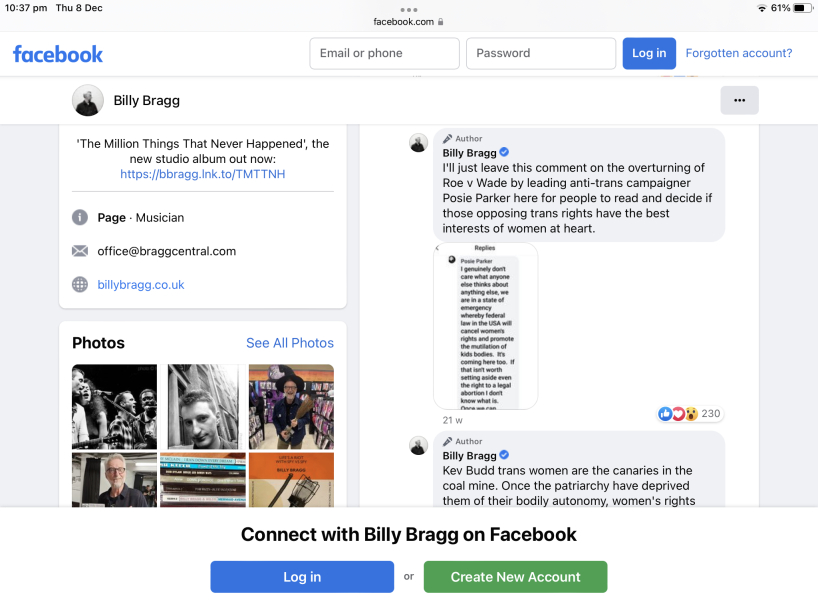Click the page info icon beside Musician
Viewport: 818px width, 600px height.
(80, 217)
